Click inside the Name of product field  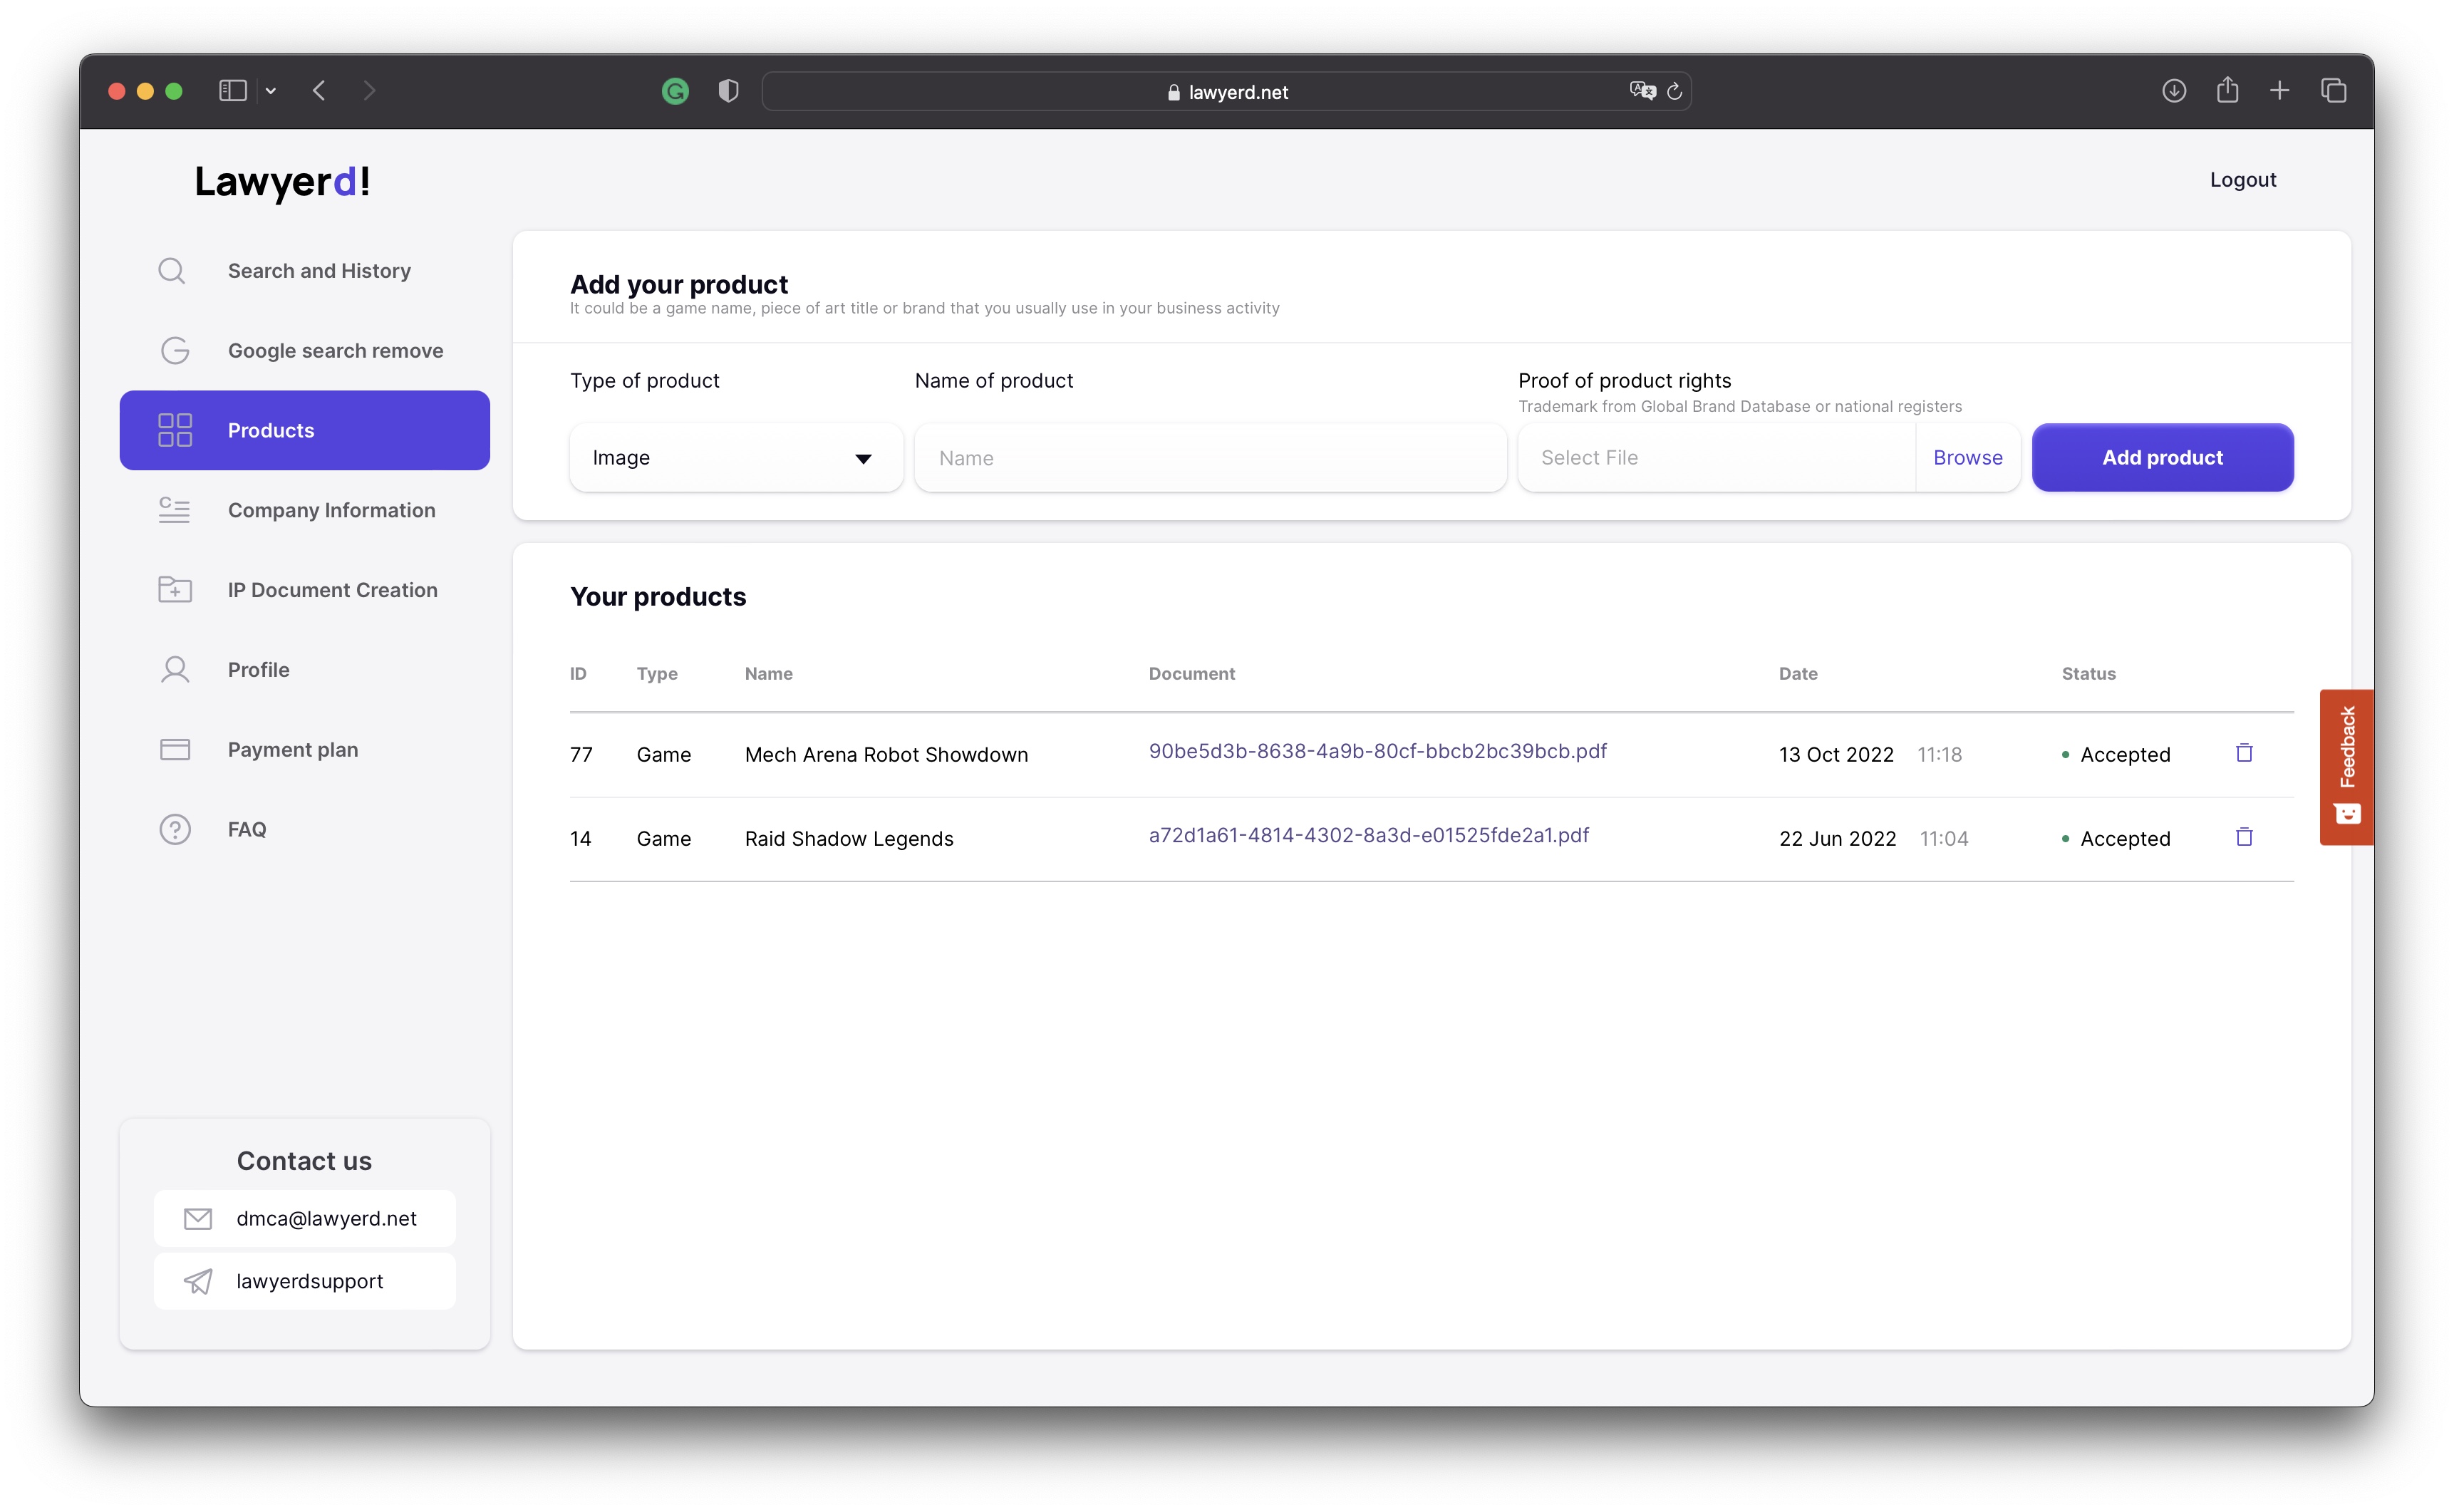1209,457
